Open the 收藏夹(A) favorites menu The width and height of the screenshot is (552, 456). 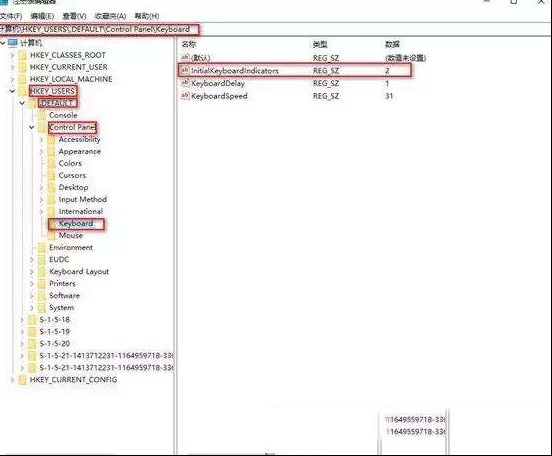point(110,16)
